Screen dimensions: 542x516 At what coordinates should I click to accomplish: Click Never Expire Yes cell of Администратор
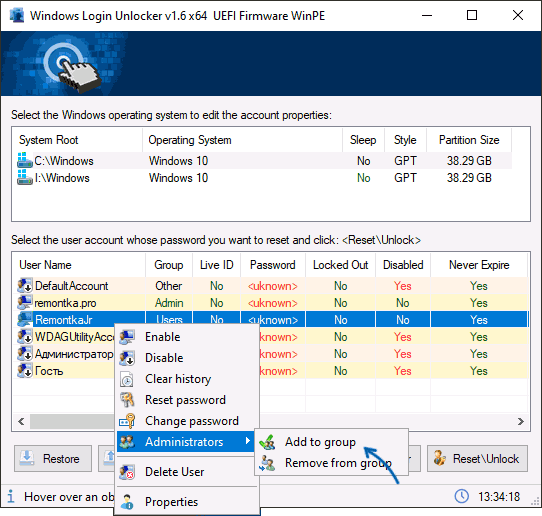tap(479, 354)
